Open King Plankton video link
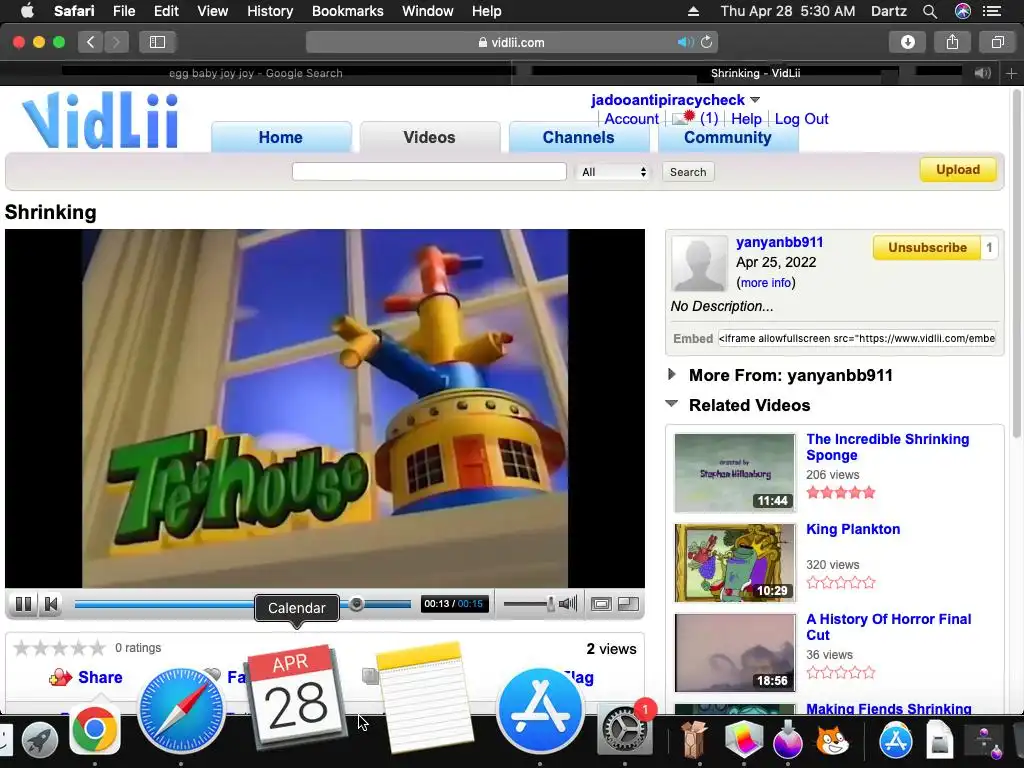The width and height of the screenshot is (1024, 768). (853, 529)
